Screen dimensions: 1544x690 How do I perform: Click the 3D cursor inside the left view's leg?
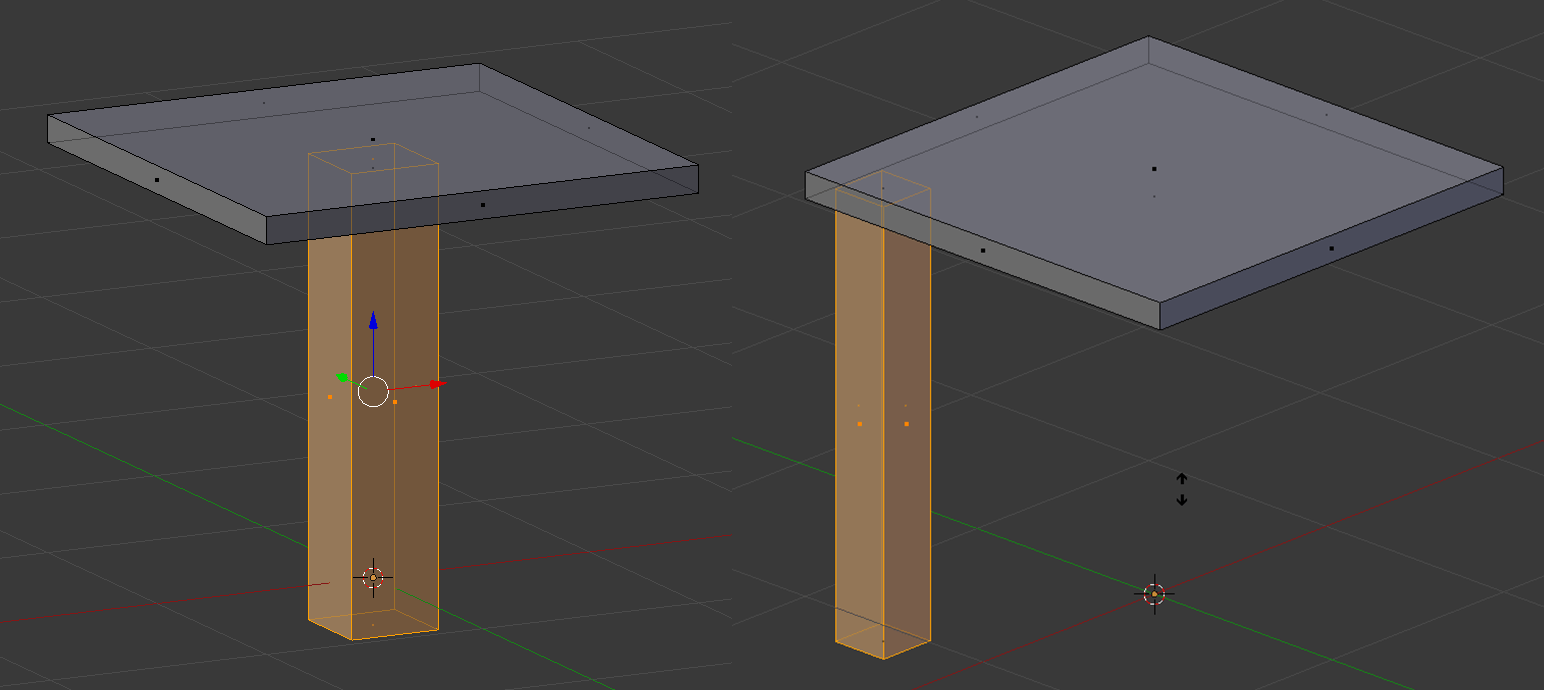373,577
